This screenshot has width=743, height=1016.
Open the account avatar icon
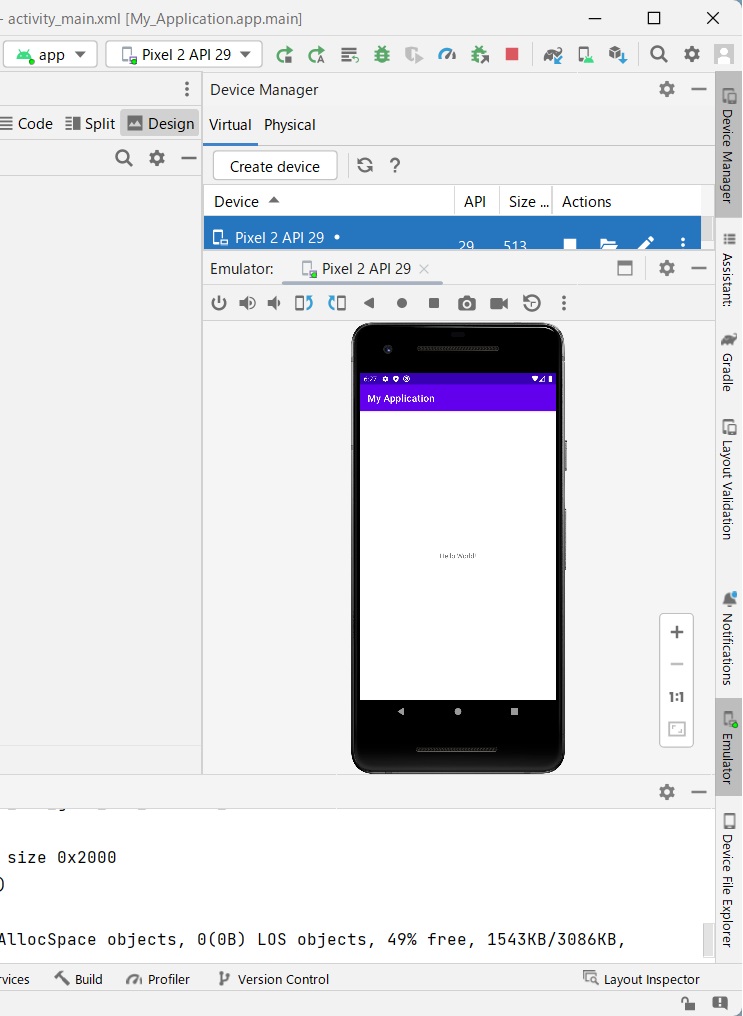click(723, 54)
